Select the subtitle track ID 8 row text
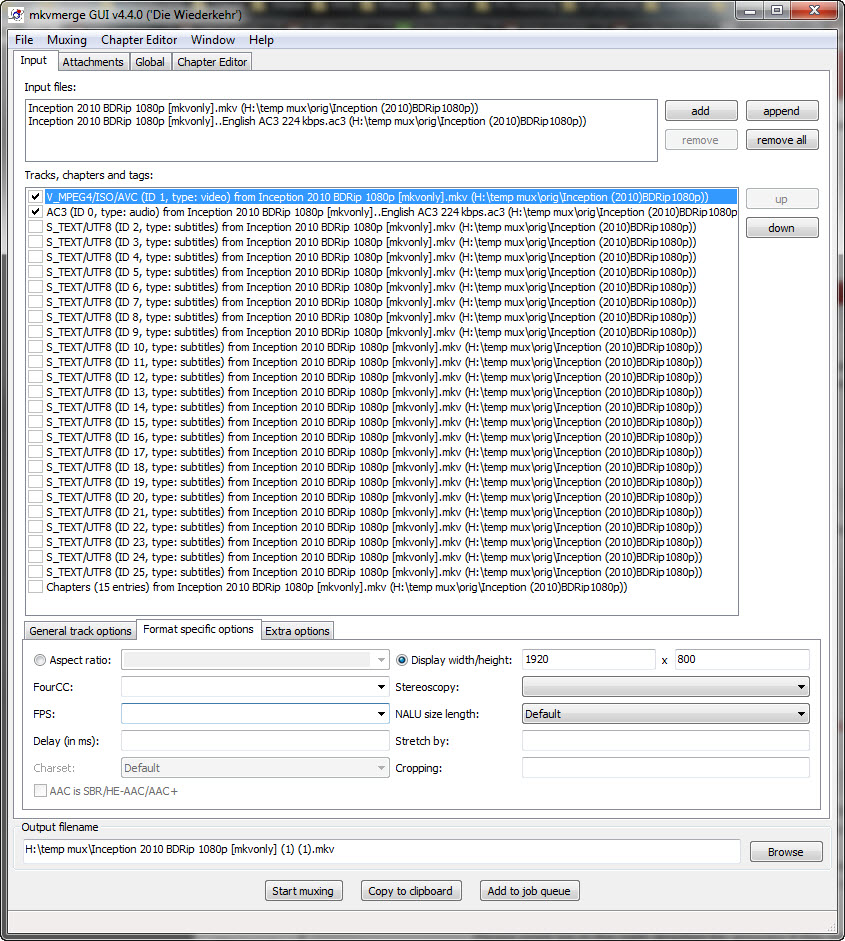Image resolution: width=845 pixels, height=941 pixels. click(371, 317)
